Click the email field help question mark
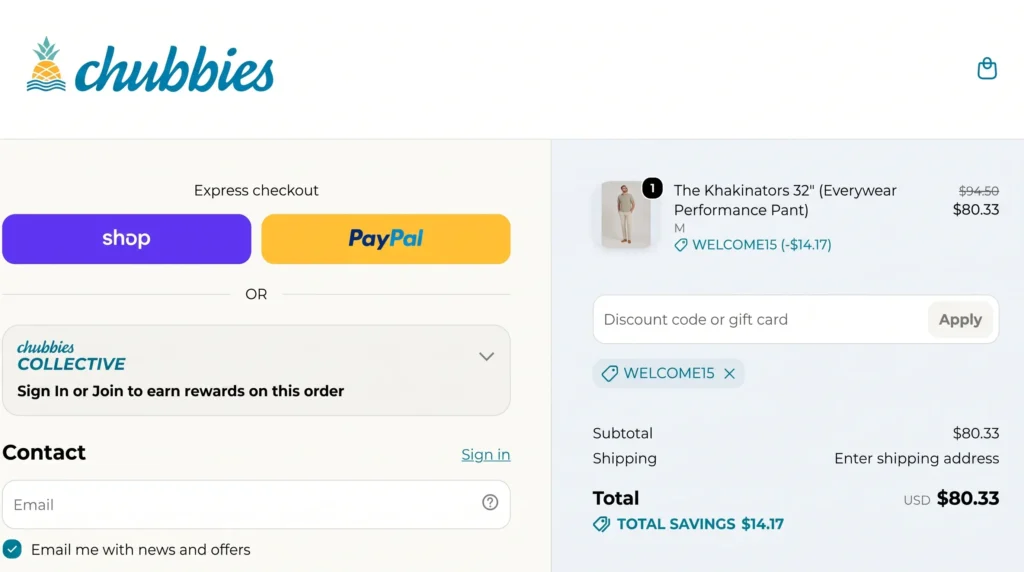The width and height of the screenshot is (1024, 572). [490, 502]
